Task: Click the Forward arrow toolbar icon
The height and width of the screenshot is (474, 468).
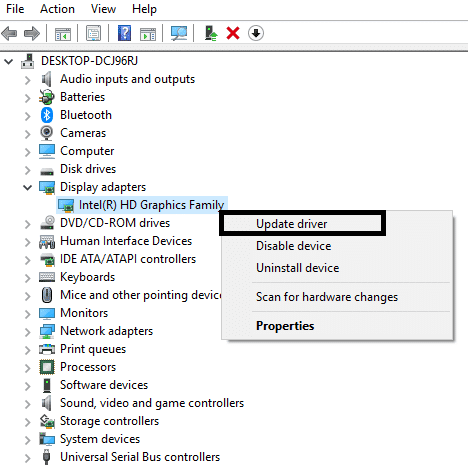Action: (x=32, y=33)
